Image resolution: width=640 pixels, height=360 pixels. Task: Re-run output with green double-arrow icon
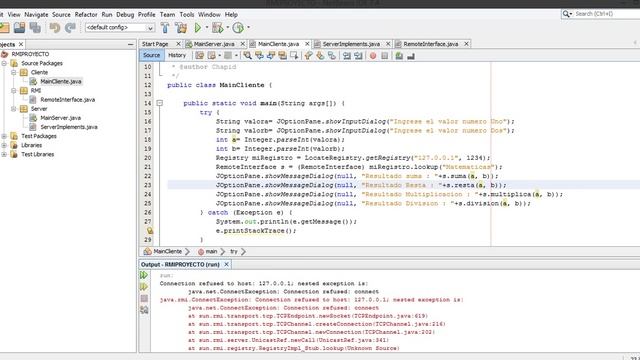[144, 275]
